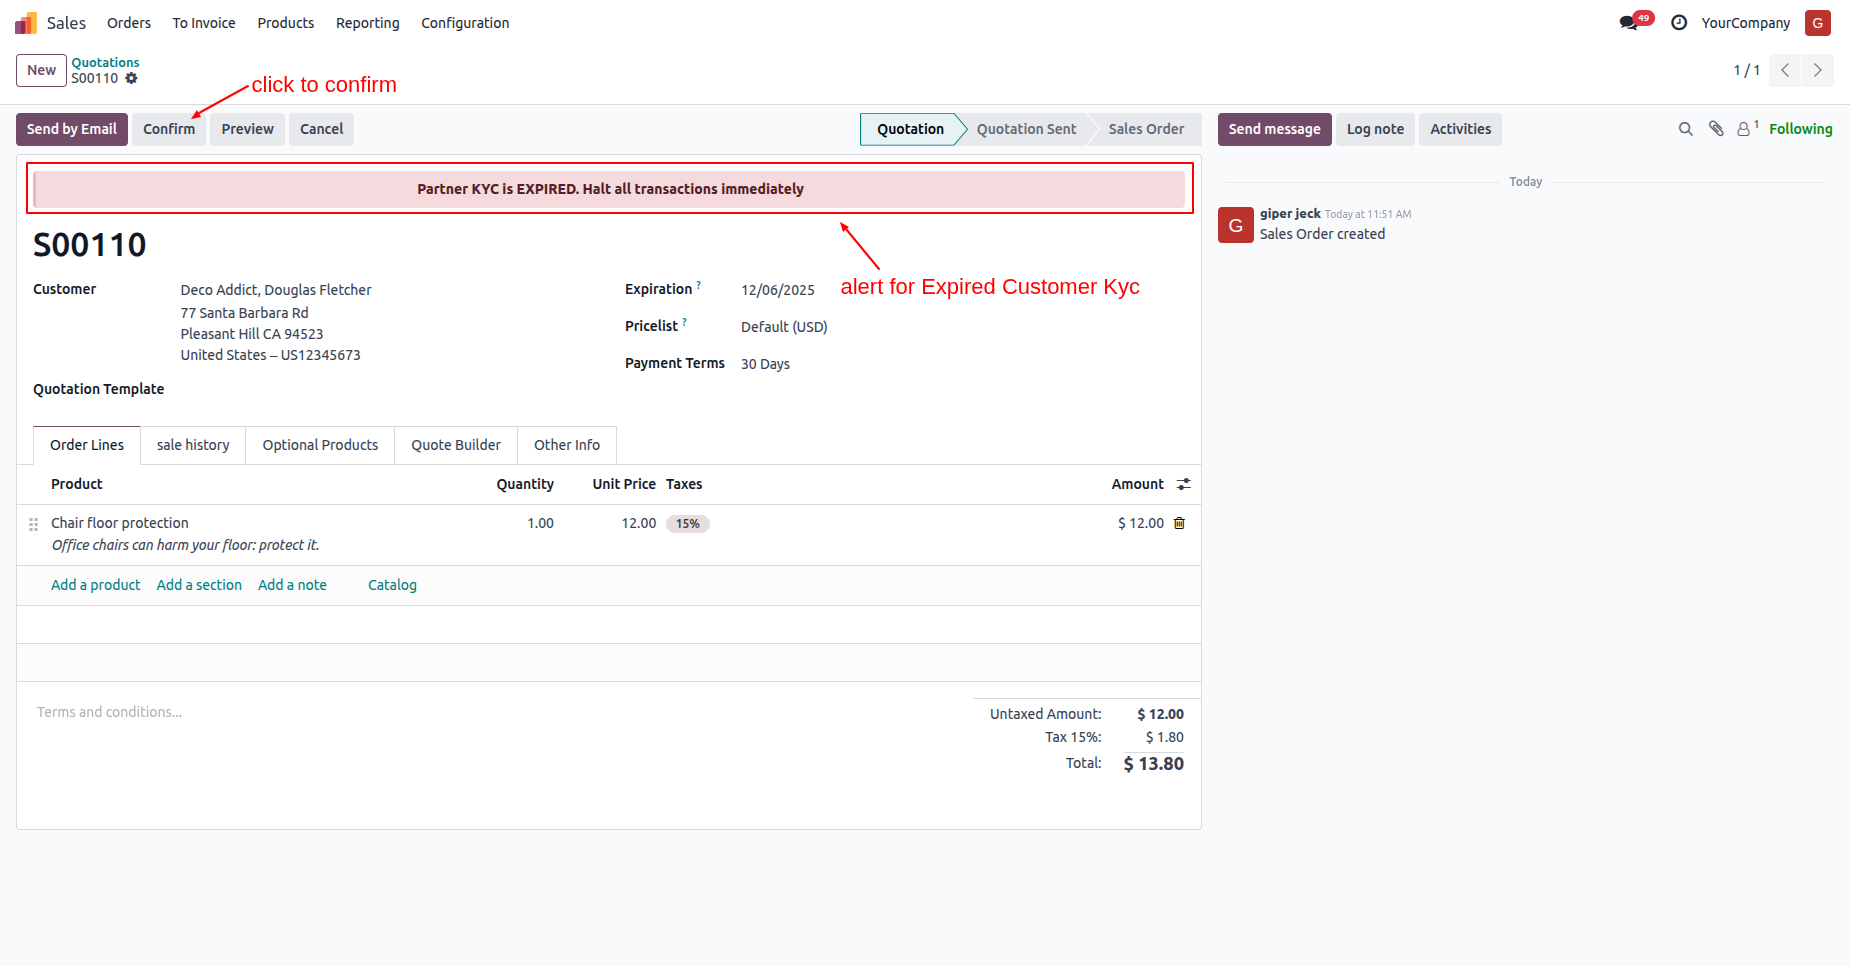Click the Product column header

click(x=77, y=484)
